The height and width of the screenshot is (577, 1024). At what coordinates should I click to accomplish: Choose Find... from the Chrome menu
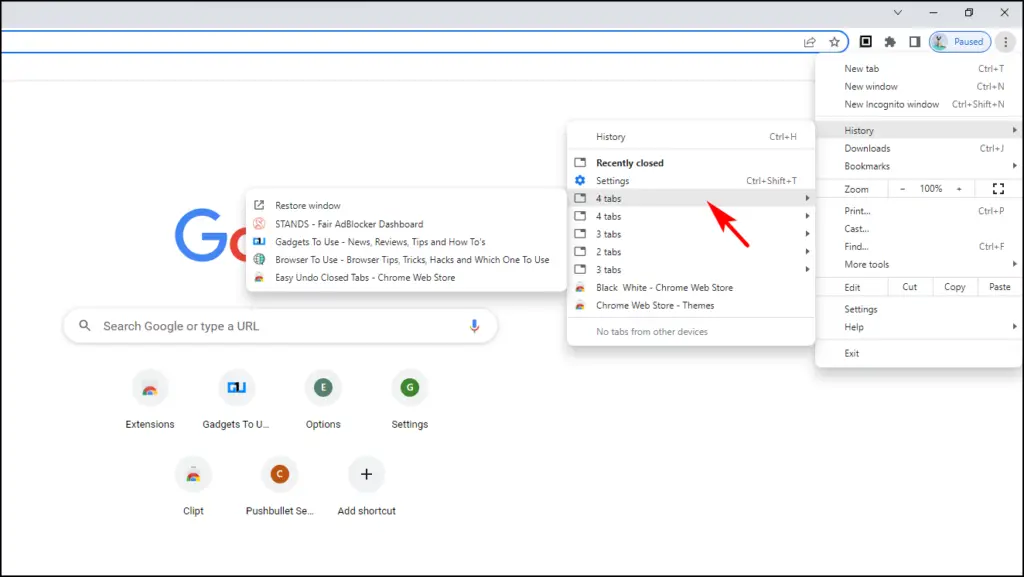pyautogui.click(x=917, y=247)
